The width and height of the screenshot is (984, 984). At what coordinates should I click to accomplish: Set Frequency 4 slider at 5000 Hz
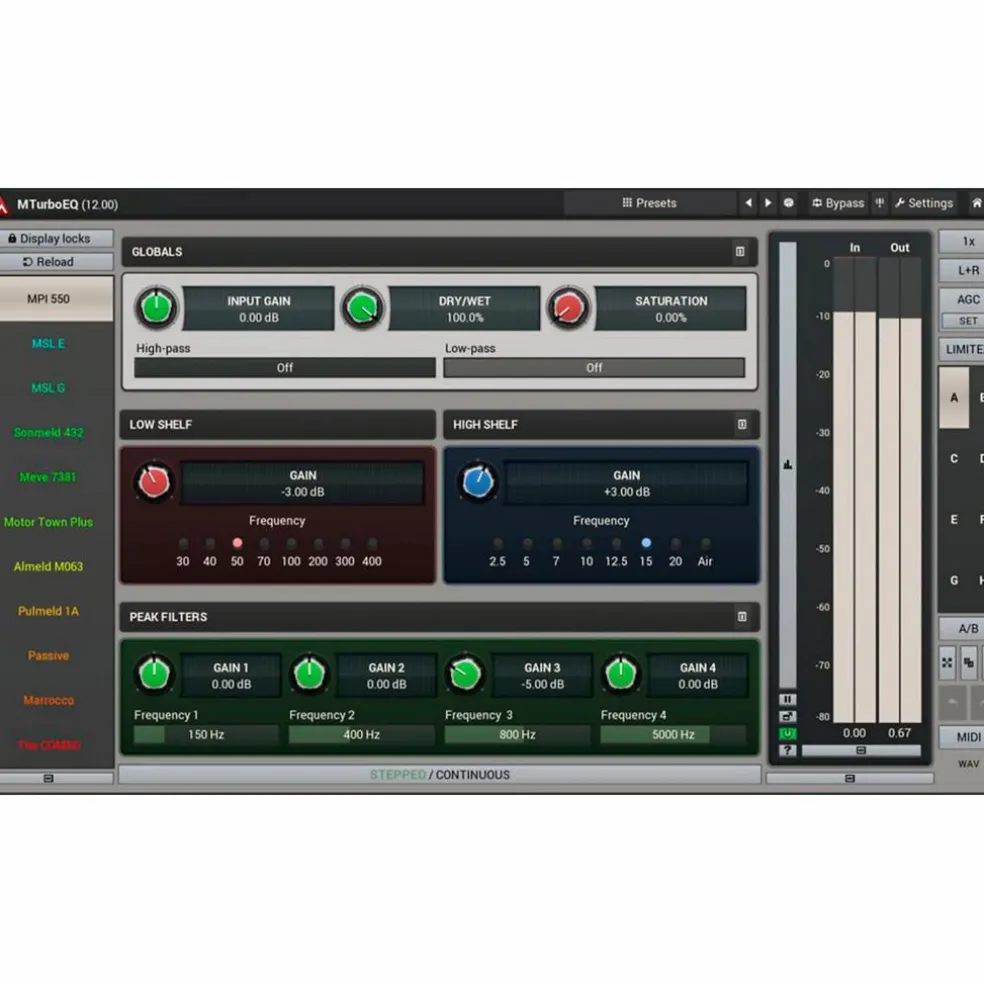(x=673, y=734)
